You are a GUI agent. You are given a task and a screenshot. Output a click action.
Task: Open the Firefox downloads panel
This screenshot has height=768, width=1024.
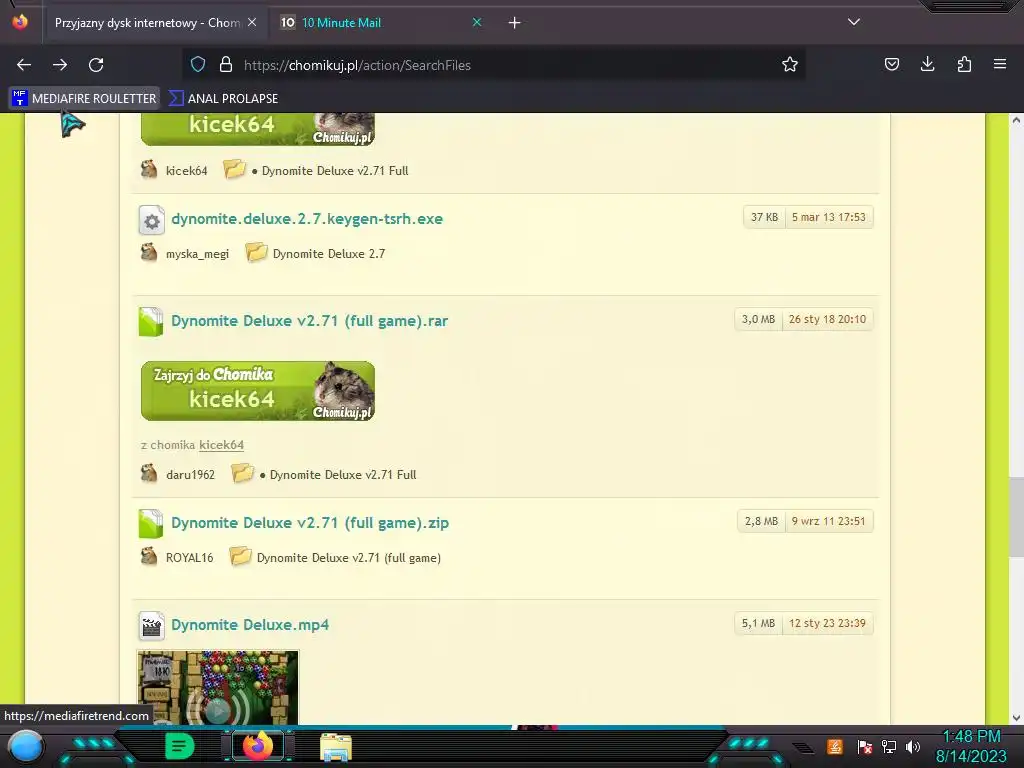[x=927, y=65]
